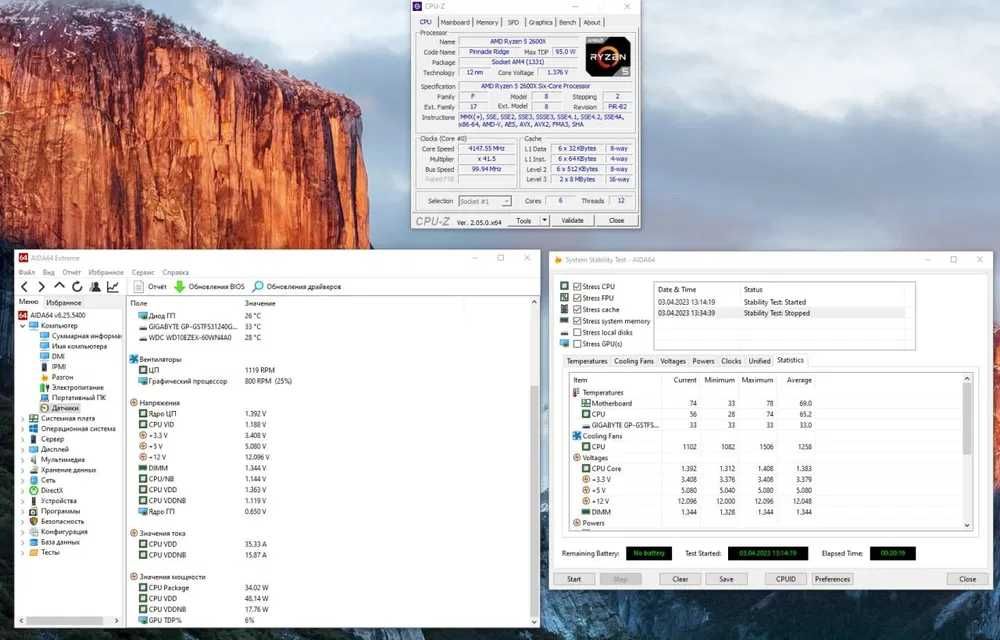Expand the Системная плата node
Viewport: 1000px width, 640px height.
point(23,419)
